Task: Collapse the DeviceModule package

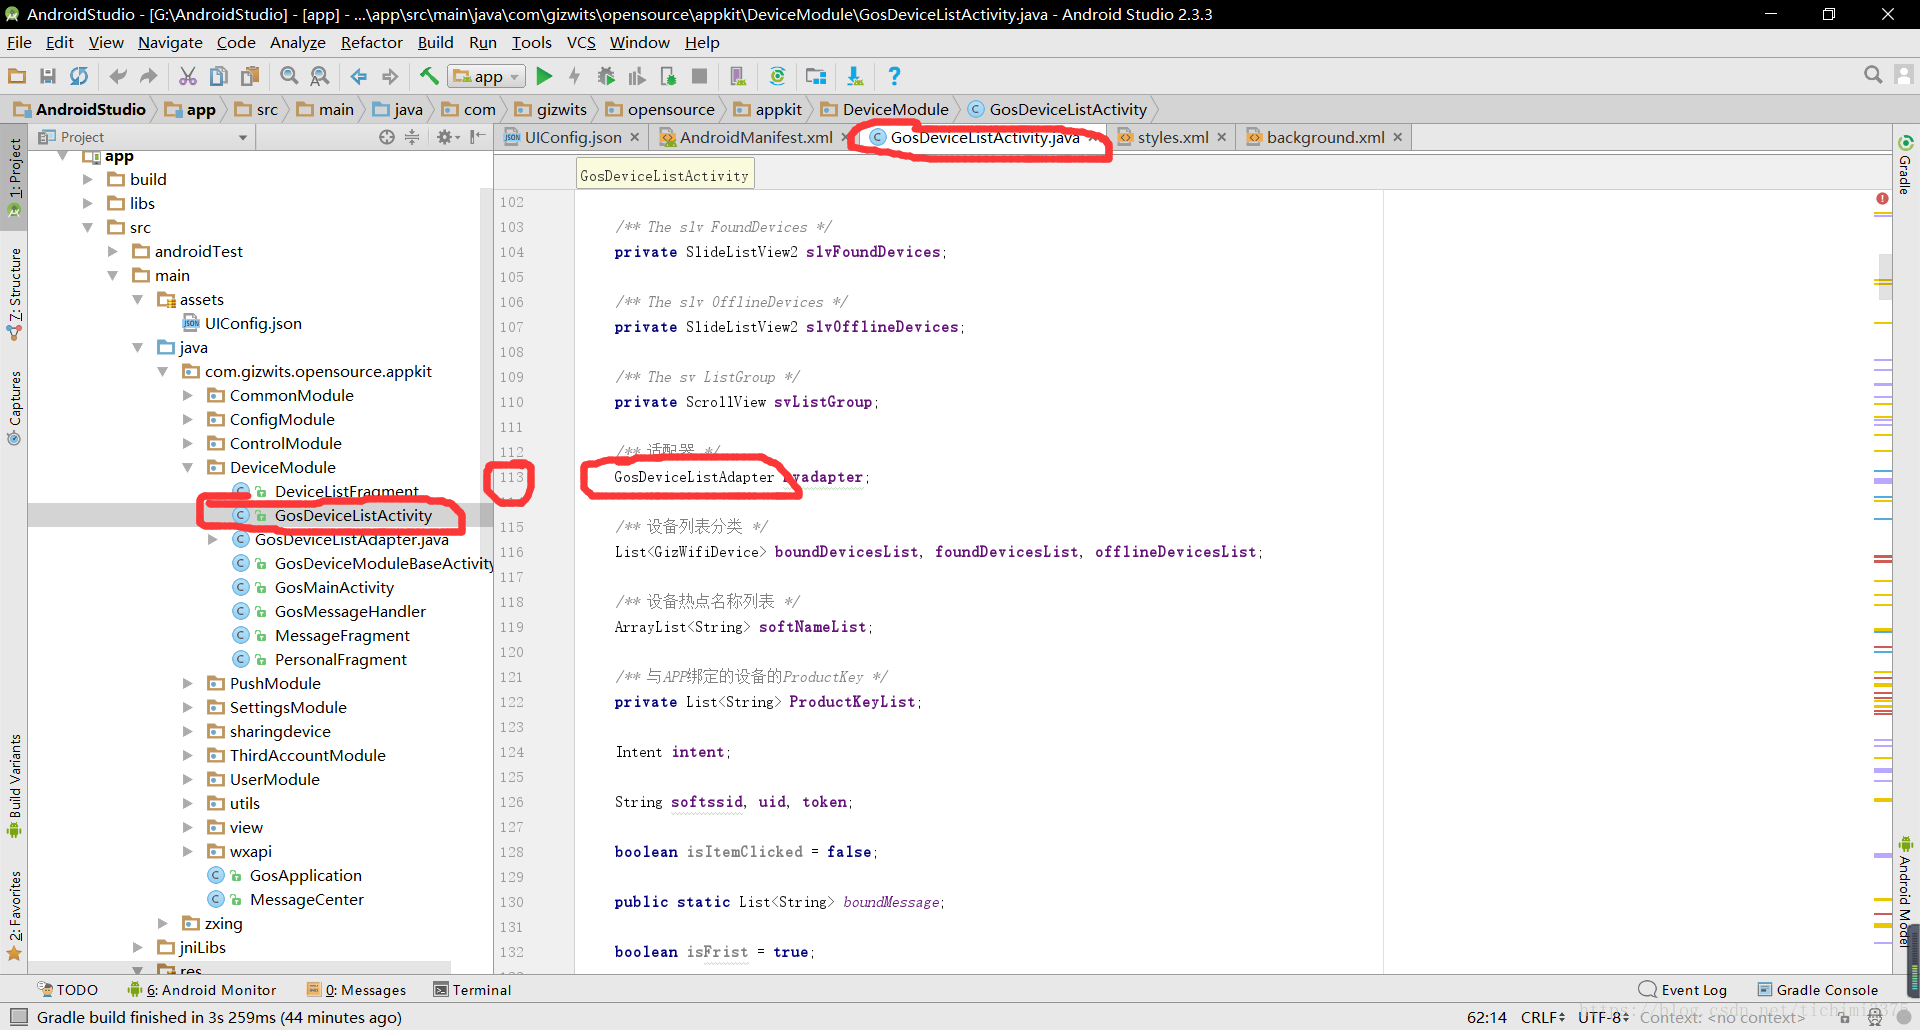Action: (187, 467)
